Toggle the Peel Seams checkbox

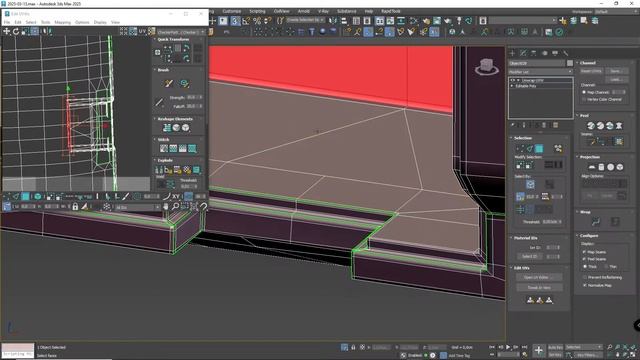[x=584, y=259]
